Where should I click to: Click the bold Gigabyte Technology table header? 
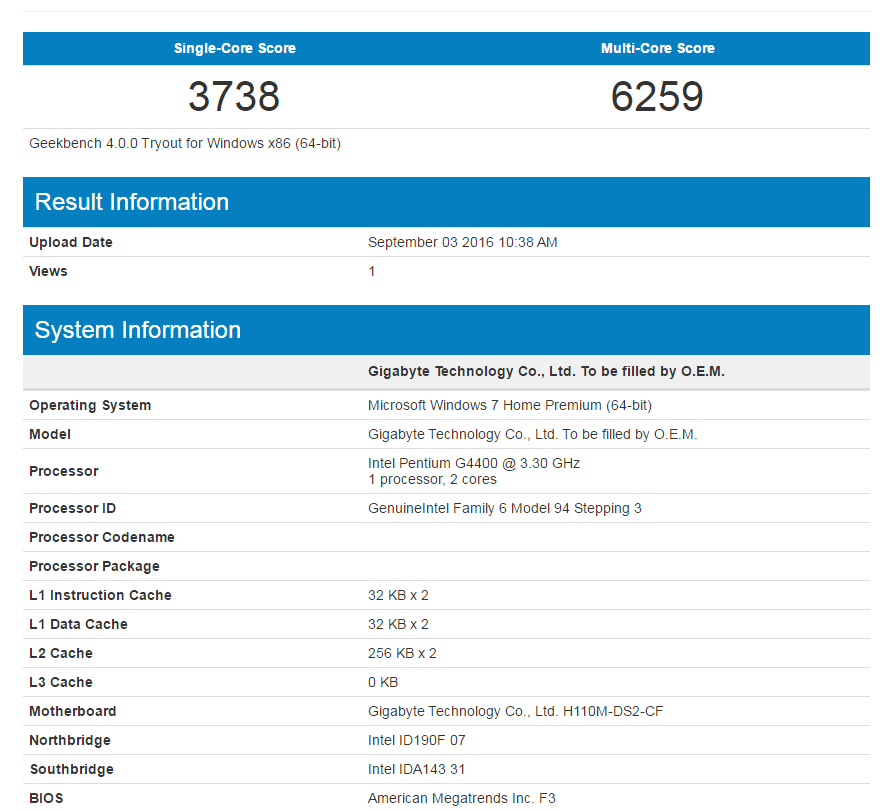[546, 371]
